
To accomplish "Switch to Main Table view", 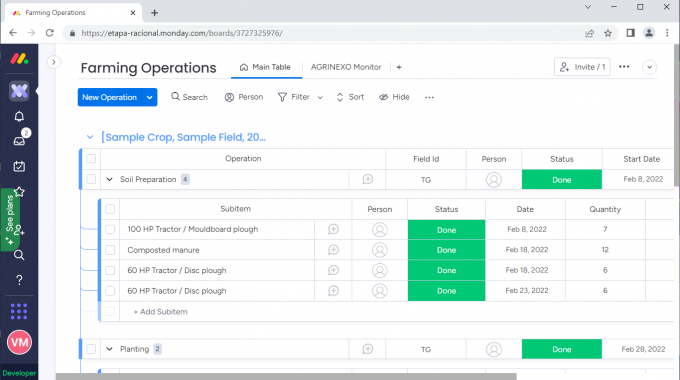I will (x=265, y=67).
